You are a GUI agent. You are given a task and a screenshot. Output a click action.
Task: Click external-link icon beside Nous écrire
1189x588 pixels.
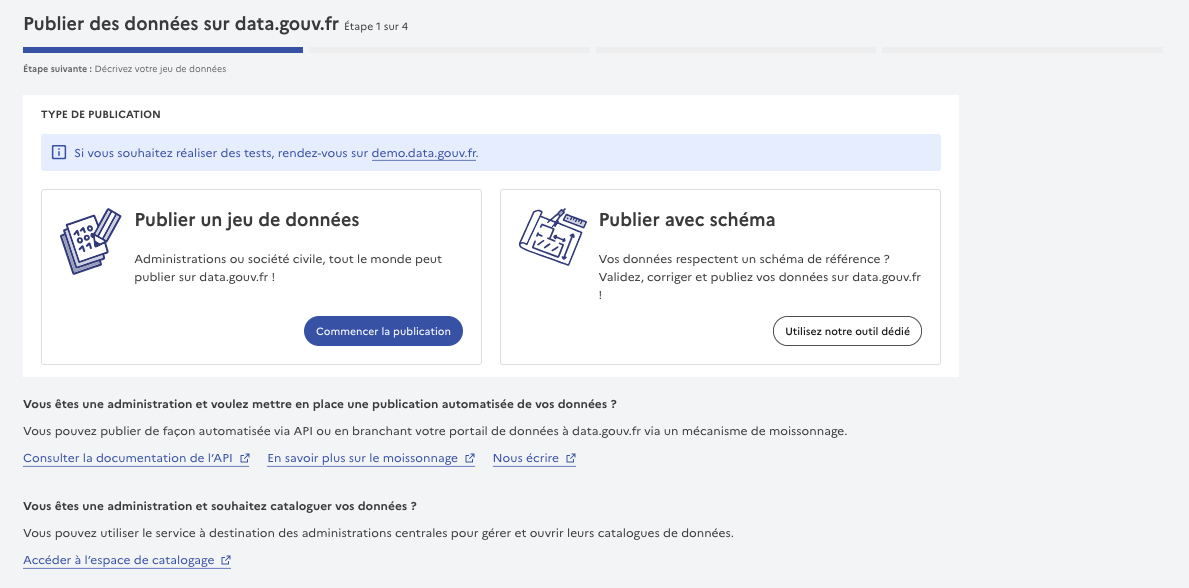point(571,458)
